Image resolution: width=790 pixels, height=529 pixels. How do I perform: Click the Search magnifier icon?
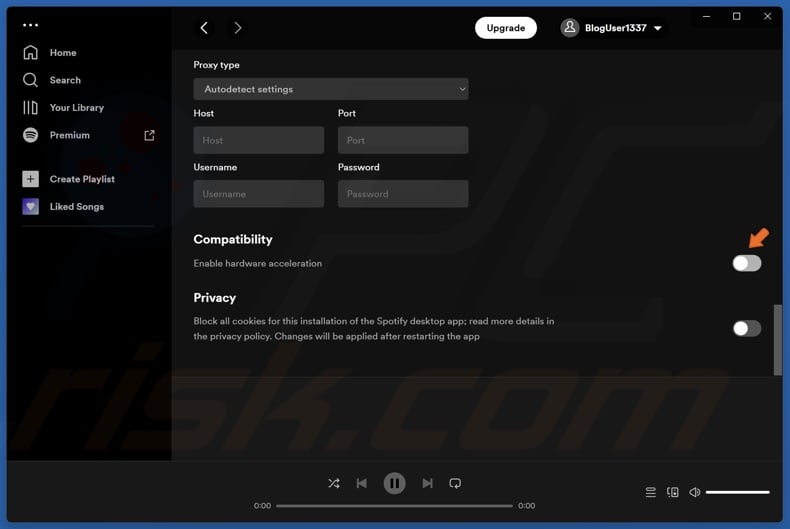point(30,80)
